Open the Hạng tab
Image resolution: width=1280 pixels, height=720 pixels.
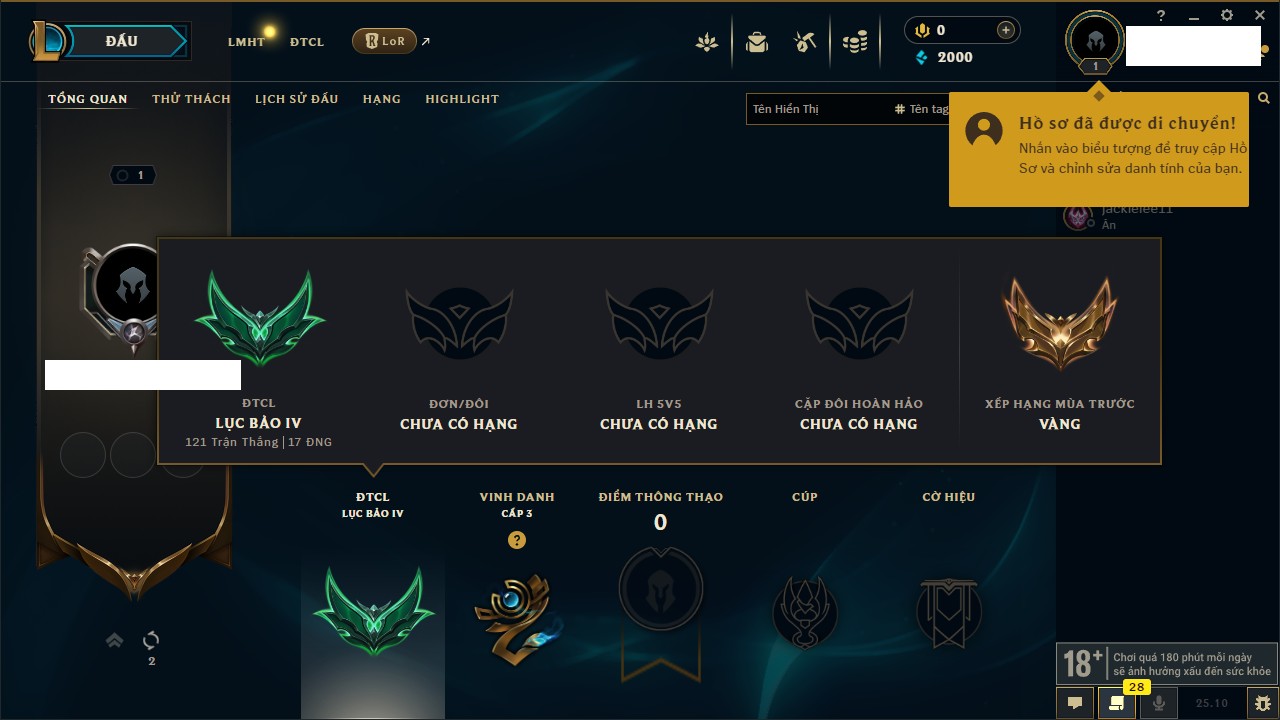pyautogui.click(x=381, y=99)
